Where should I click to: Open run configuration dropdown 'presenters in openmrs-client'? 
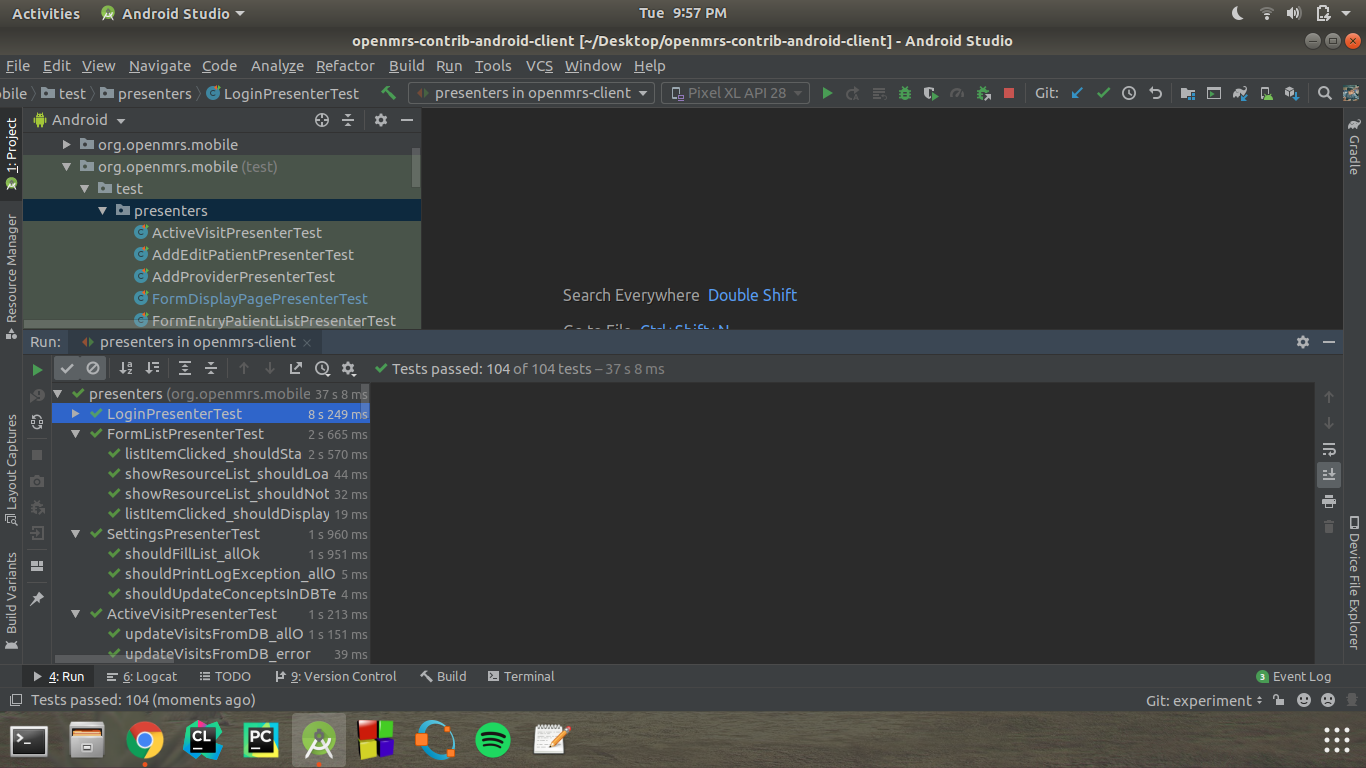pos(531,93)
